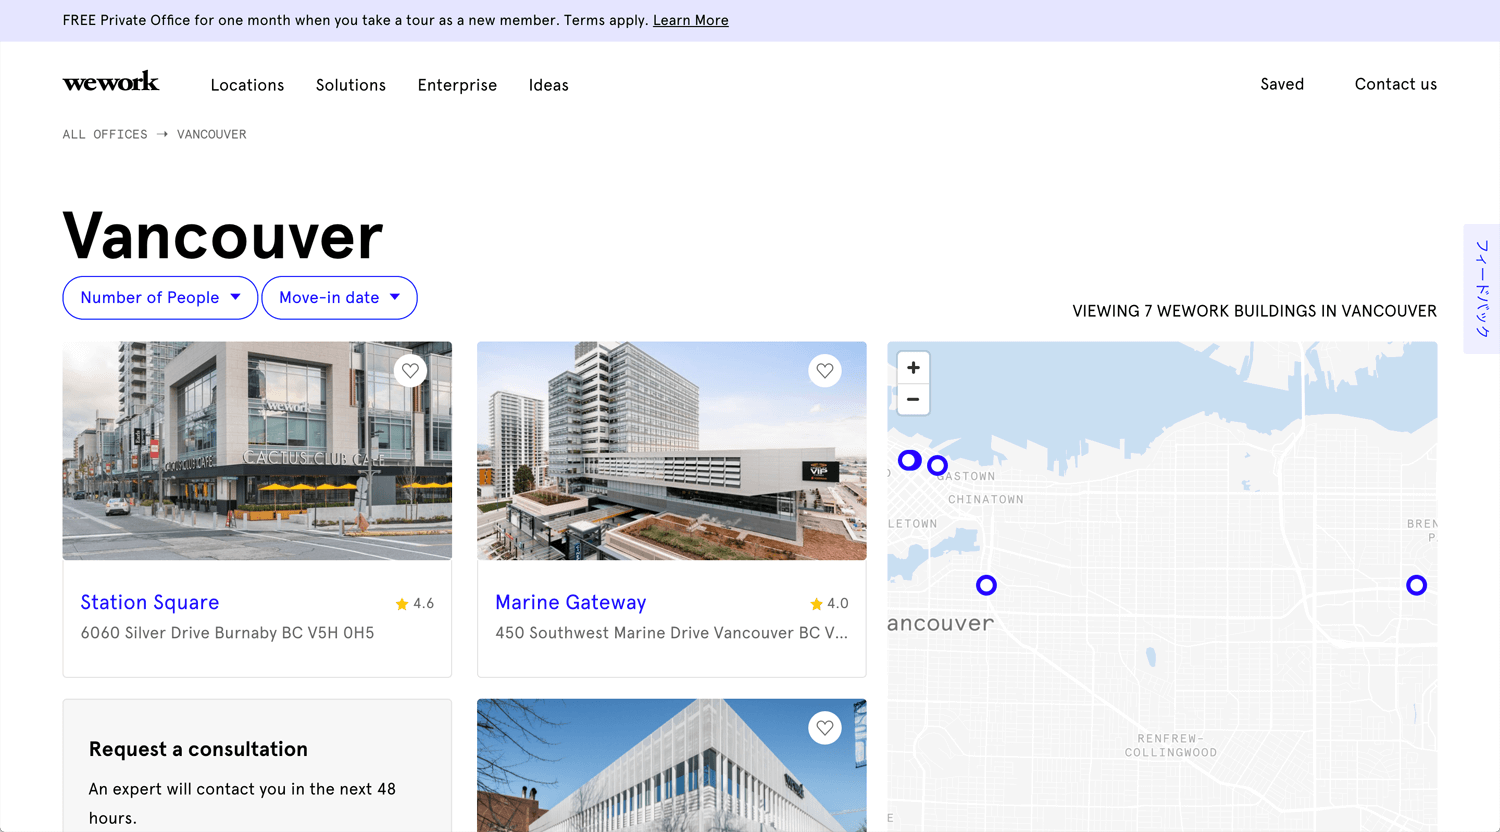The image size is (1500, 832).
Task: Click viewing 7 WeWork buildings text
Action: point(1254,311)
